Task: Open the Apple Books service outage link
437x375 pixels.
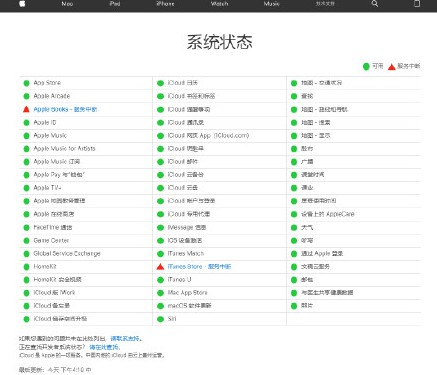Action: (x=65, y=109)
